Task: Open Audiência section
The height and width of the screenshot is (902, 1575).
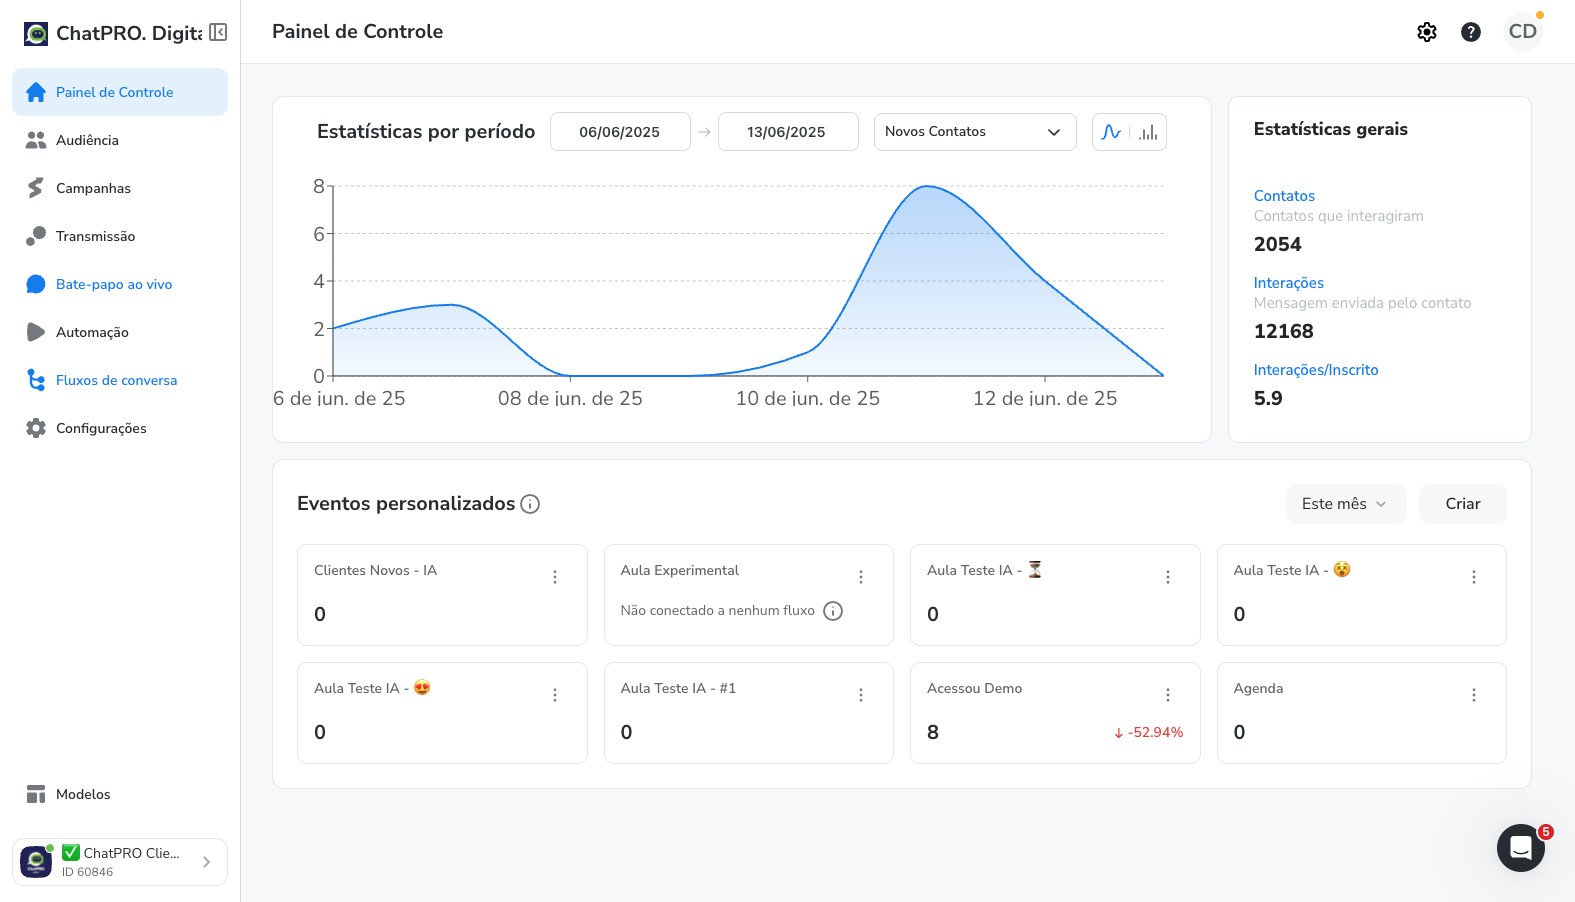Action: click(x=120, y=140)
